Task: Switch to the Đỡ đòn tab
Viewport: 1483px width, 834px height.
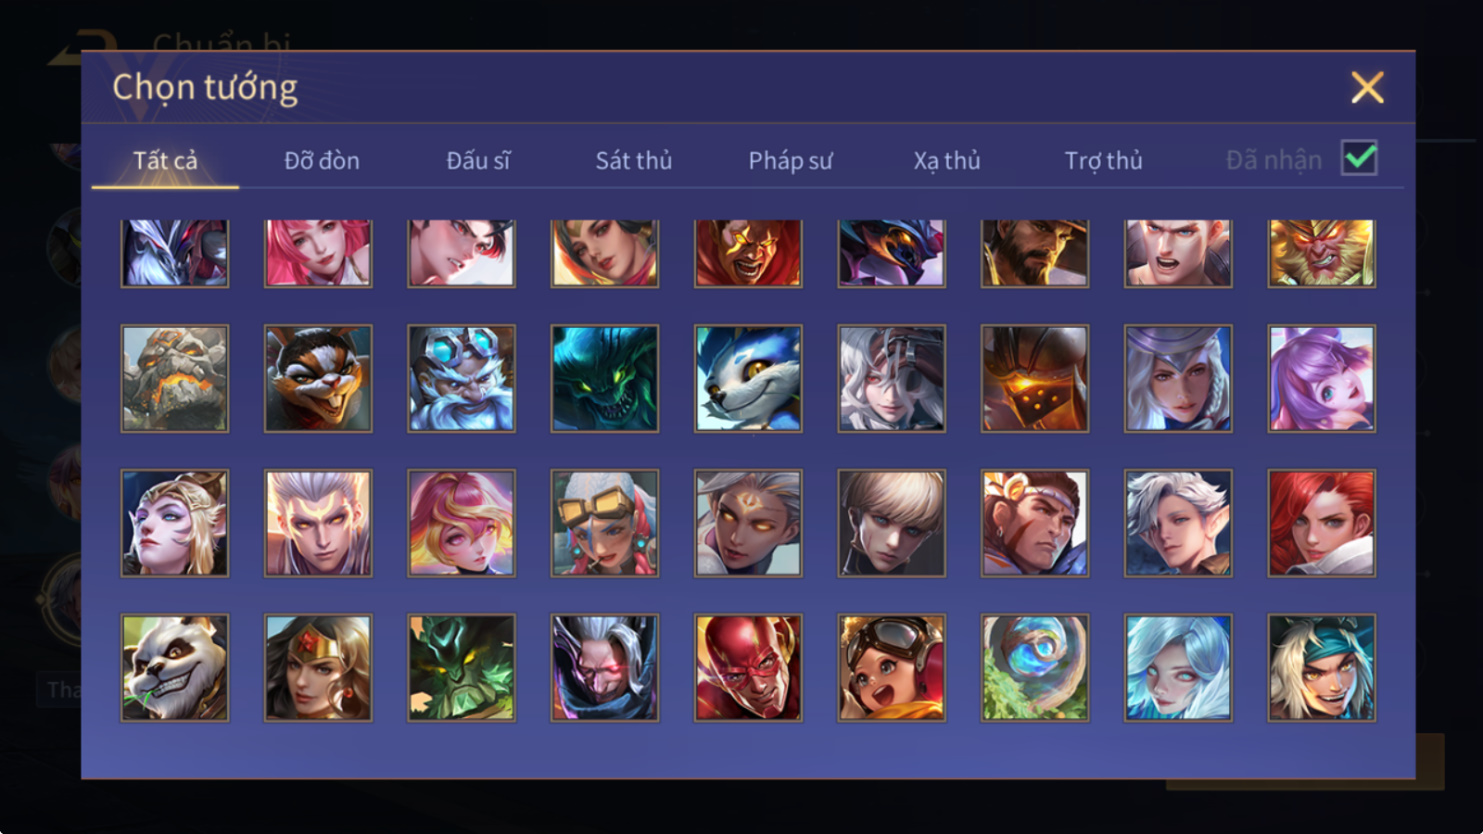Action: pyautogui.click(x=322, y=160)
